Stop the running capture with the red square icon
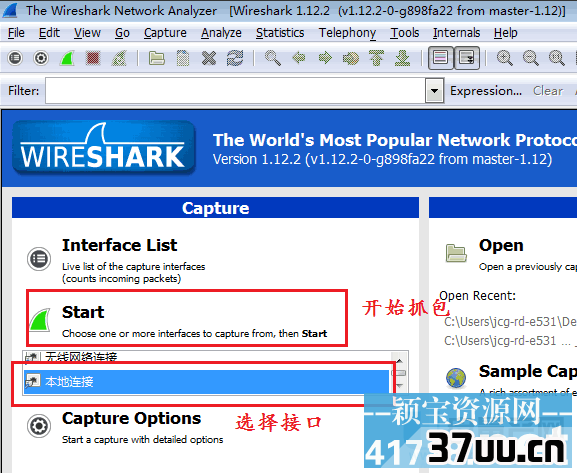This screenshot has height=473, width=577. click(x=93, y=58)
